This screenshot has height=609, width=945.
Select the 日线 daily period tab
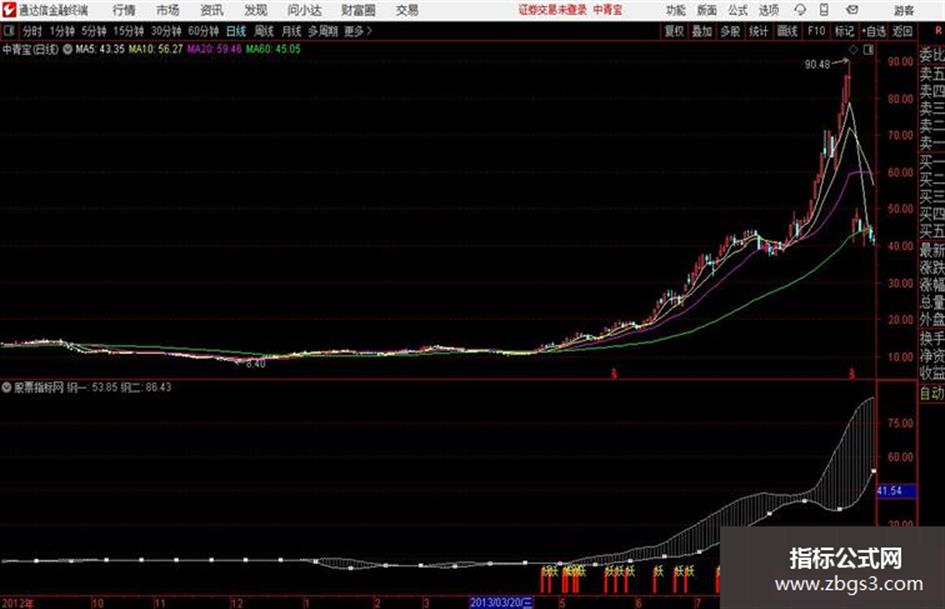coord(236,31)
